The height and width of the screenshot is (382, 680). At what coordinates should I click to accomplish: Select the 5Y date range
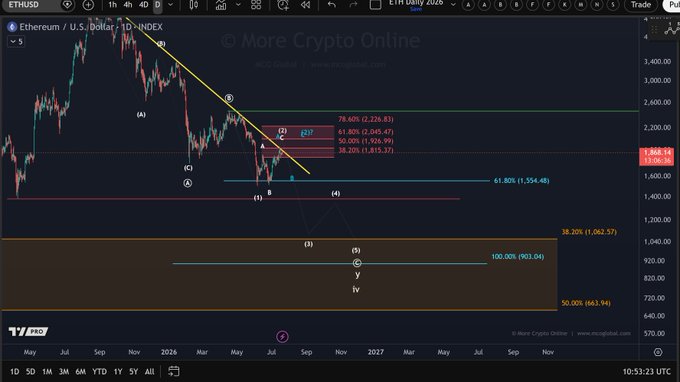[134, 372]
